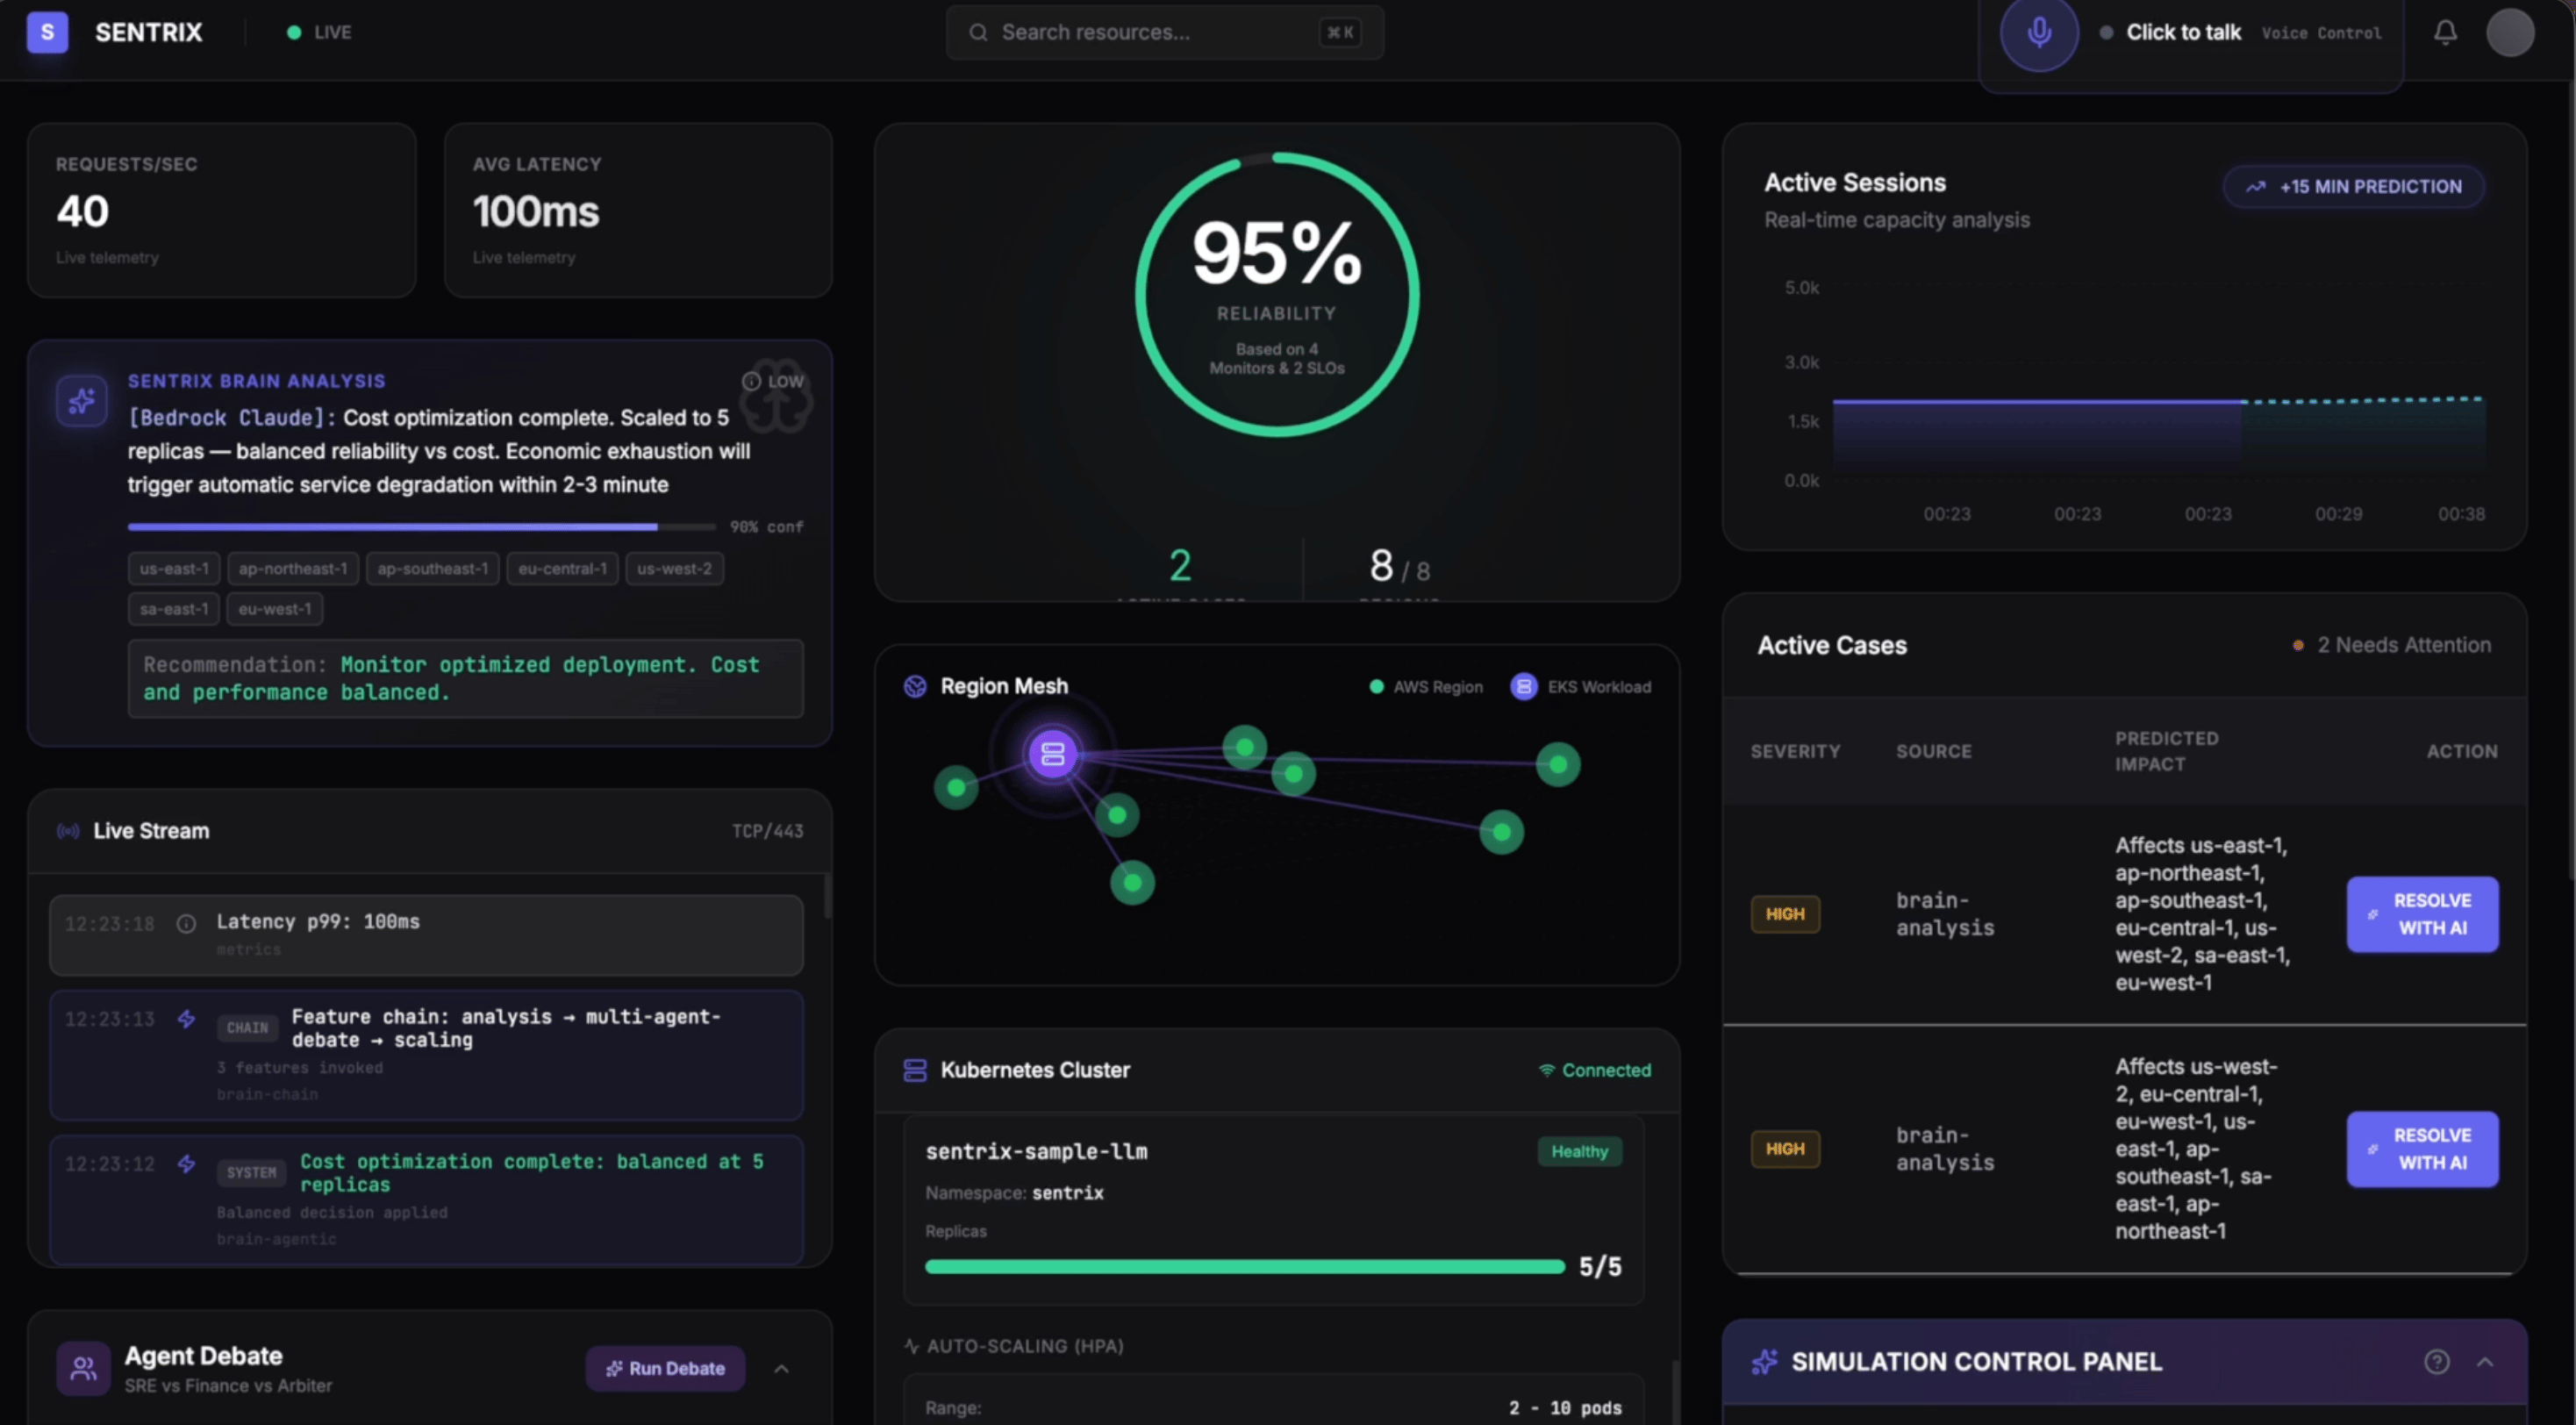Image resolution: width=2576 pixels, height=1425 pixels.
Task: Toggle the eu-west-1 region tag
Action: click(x=274, y=609)
